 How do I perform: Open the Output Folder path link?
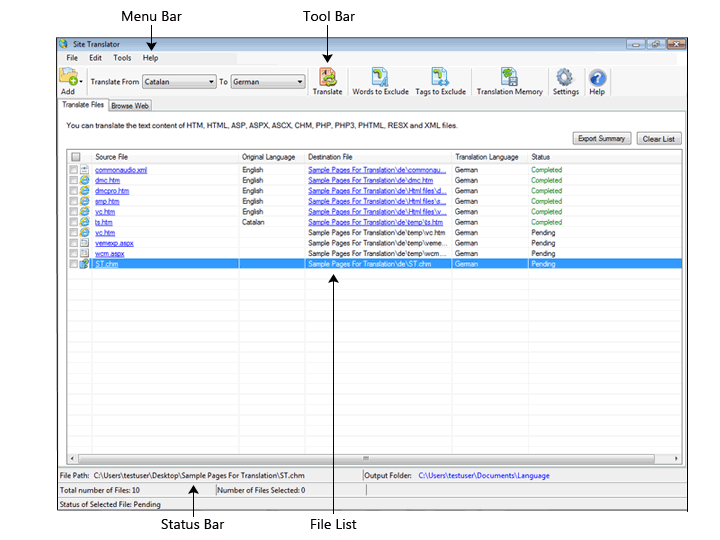pyautogui.click(x=484, y=476)
